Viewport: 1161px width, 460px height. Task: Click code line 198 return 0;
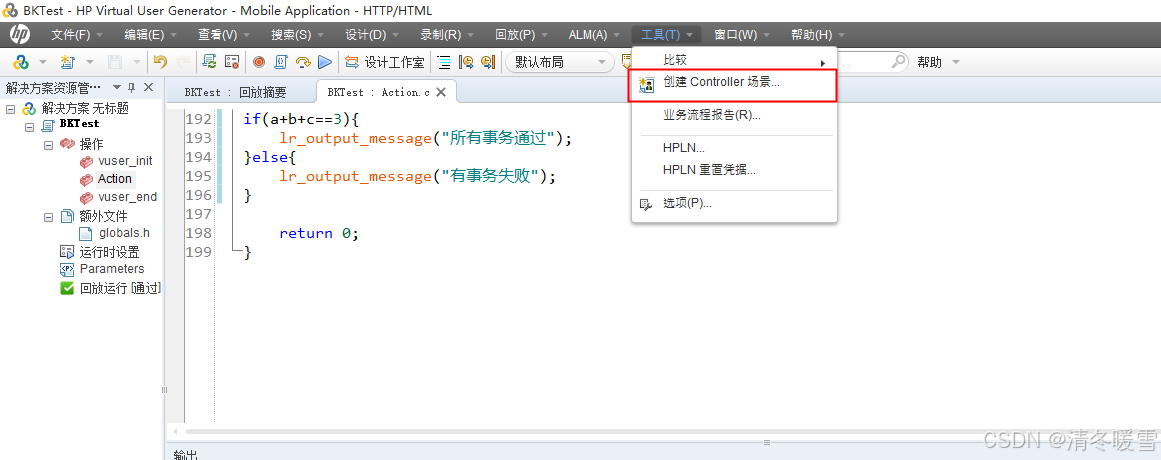[318, 233]
